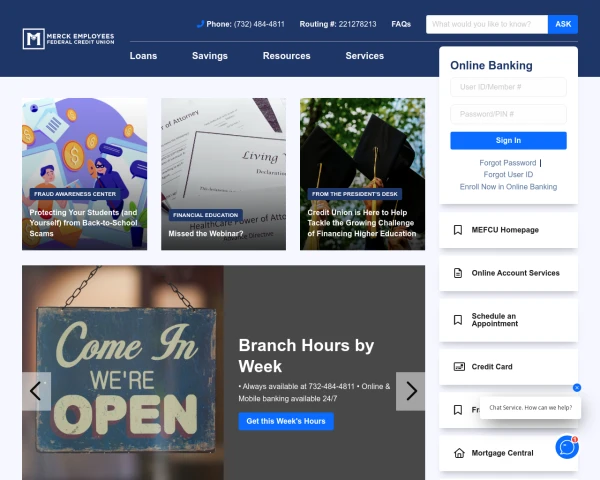Click the phone handset icon
600x480 pixels.
(x=200, y=24)
